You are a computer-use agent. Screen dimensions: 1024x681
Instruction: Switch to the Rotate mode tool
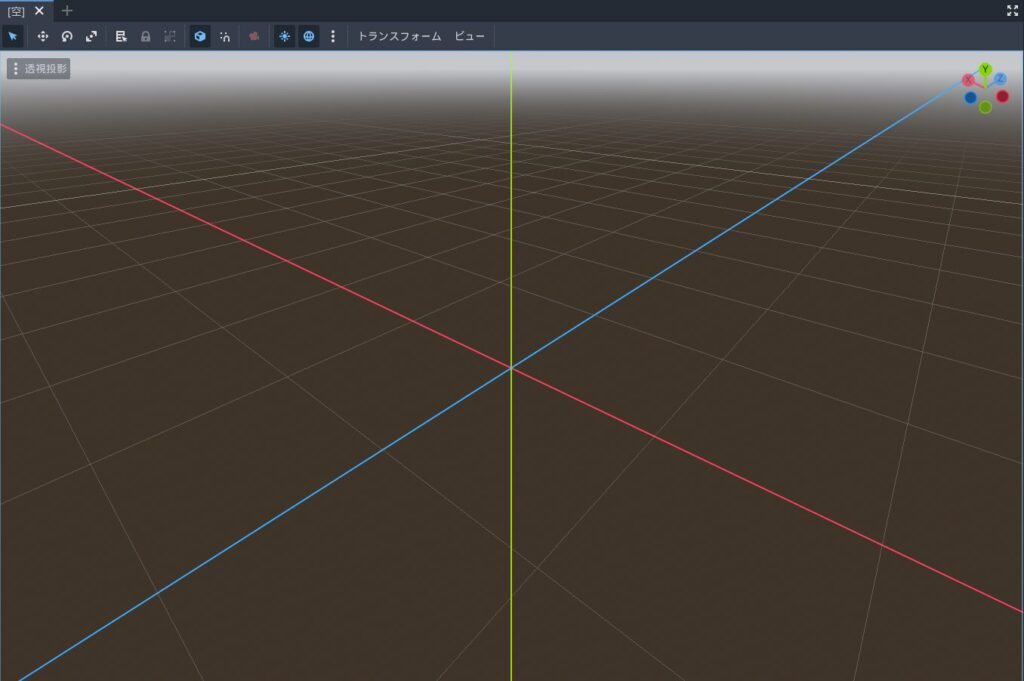tap(67, 37)
